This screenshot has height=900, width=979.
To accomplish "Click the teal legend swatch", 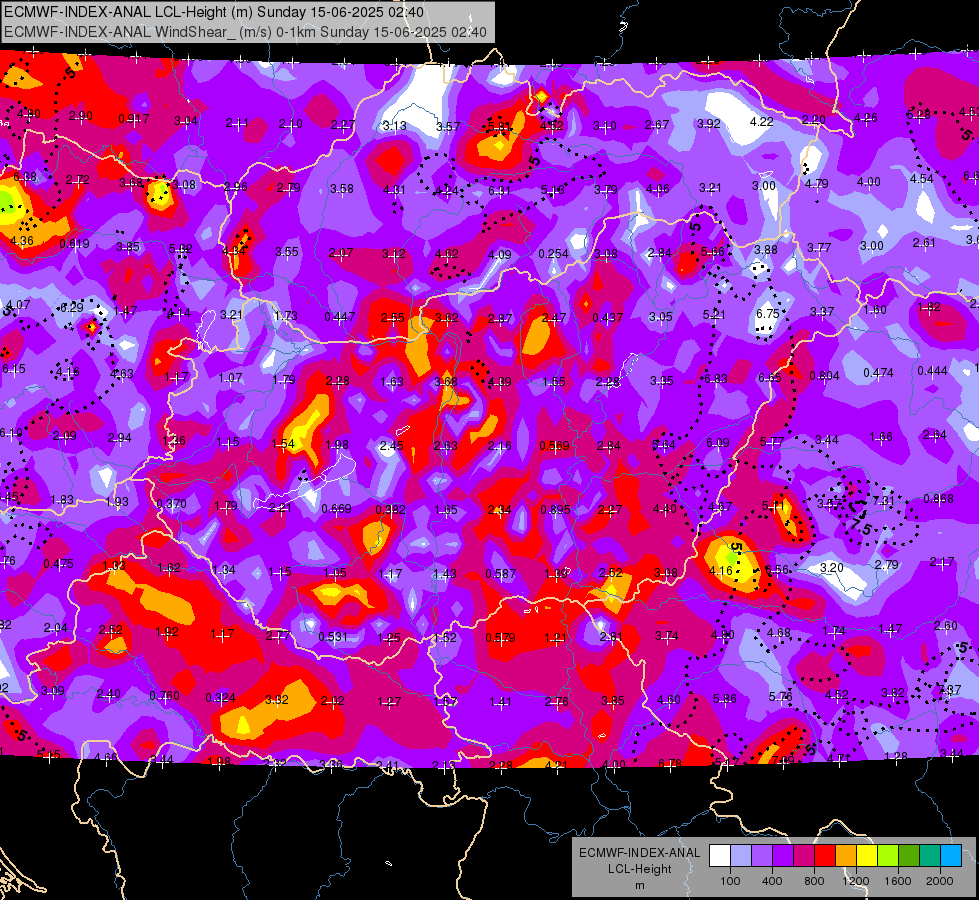I will [x=930, y=855].
